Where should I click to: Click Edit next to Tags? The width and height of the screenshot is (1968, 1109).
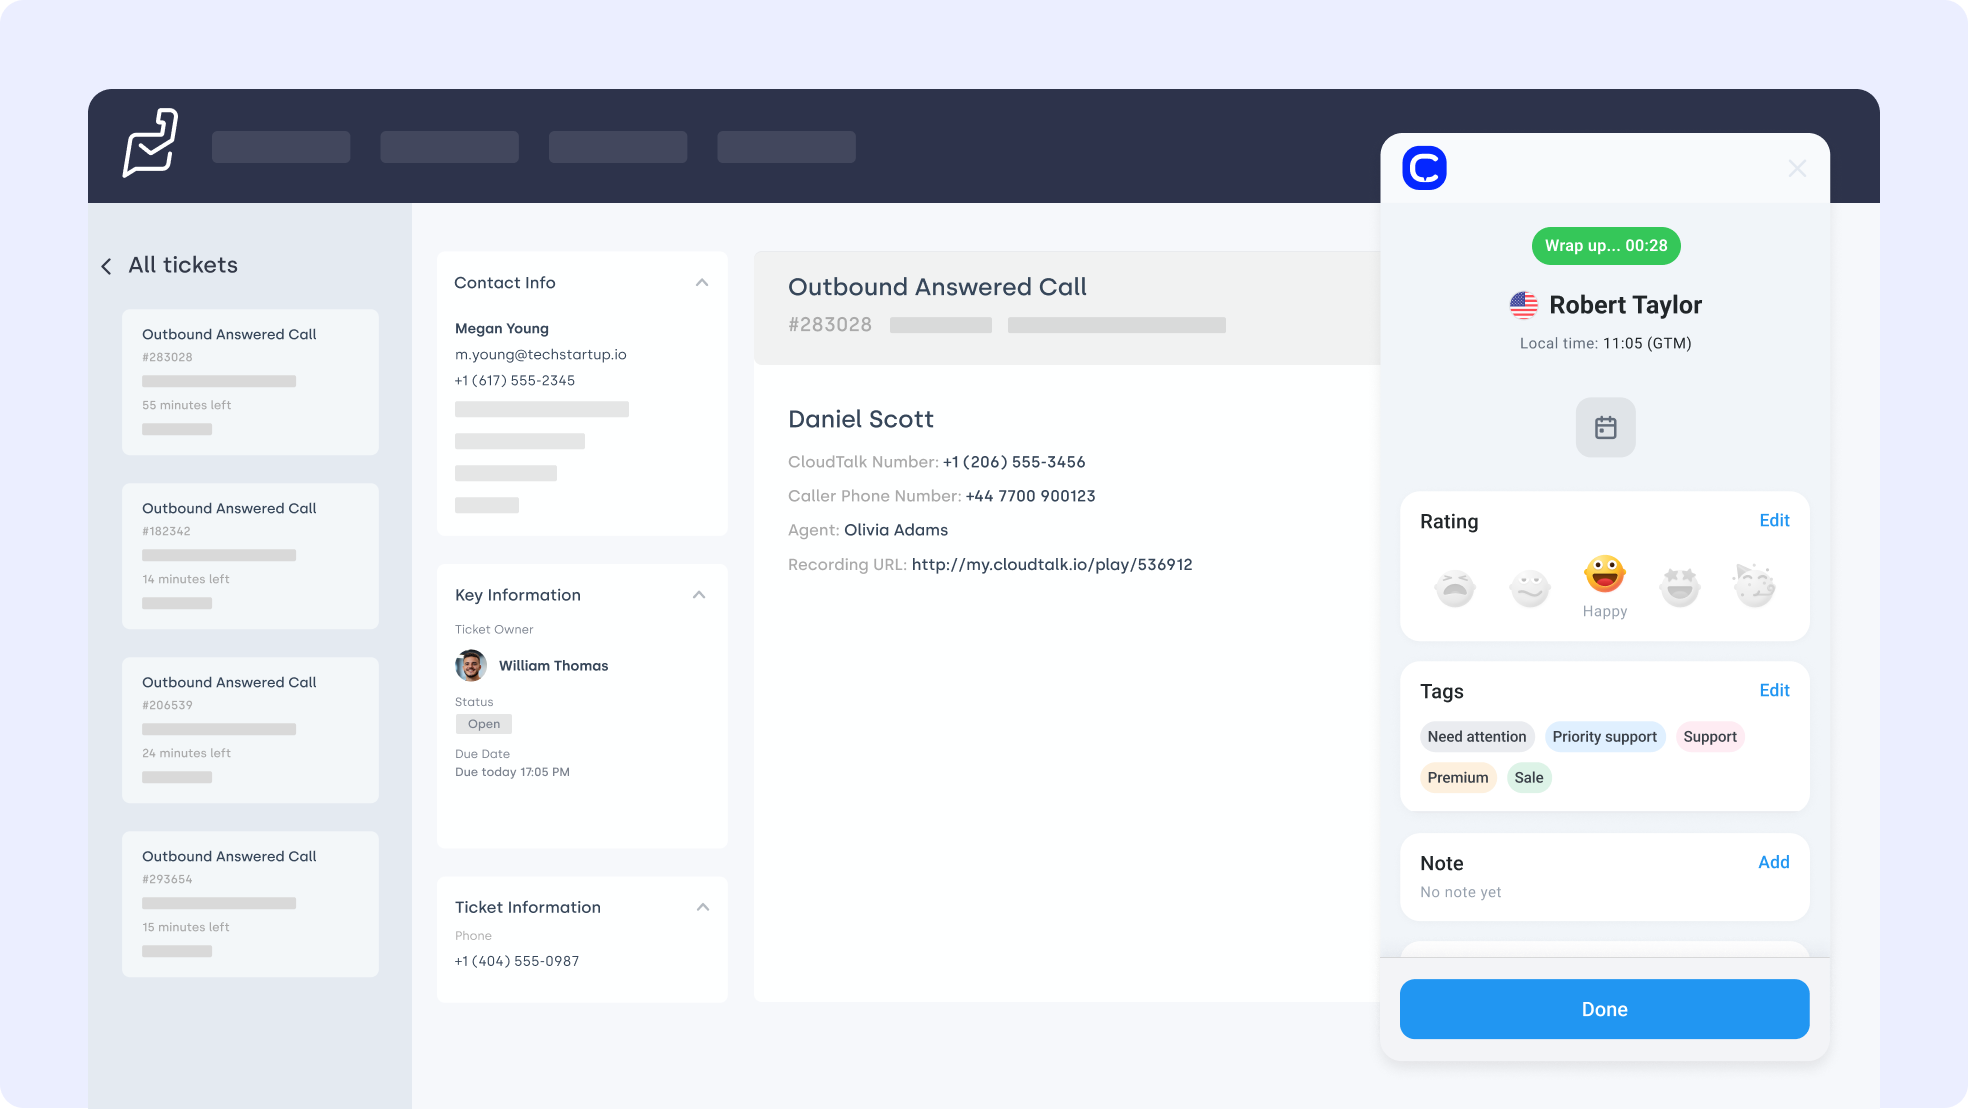[1774, 690]
